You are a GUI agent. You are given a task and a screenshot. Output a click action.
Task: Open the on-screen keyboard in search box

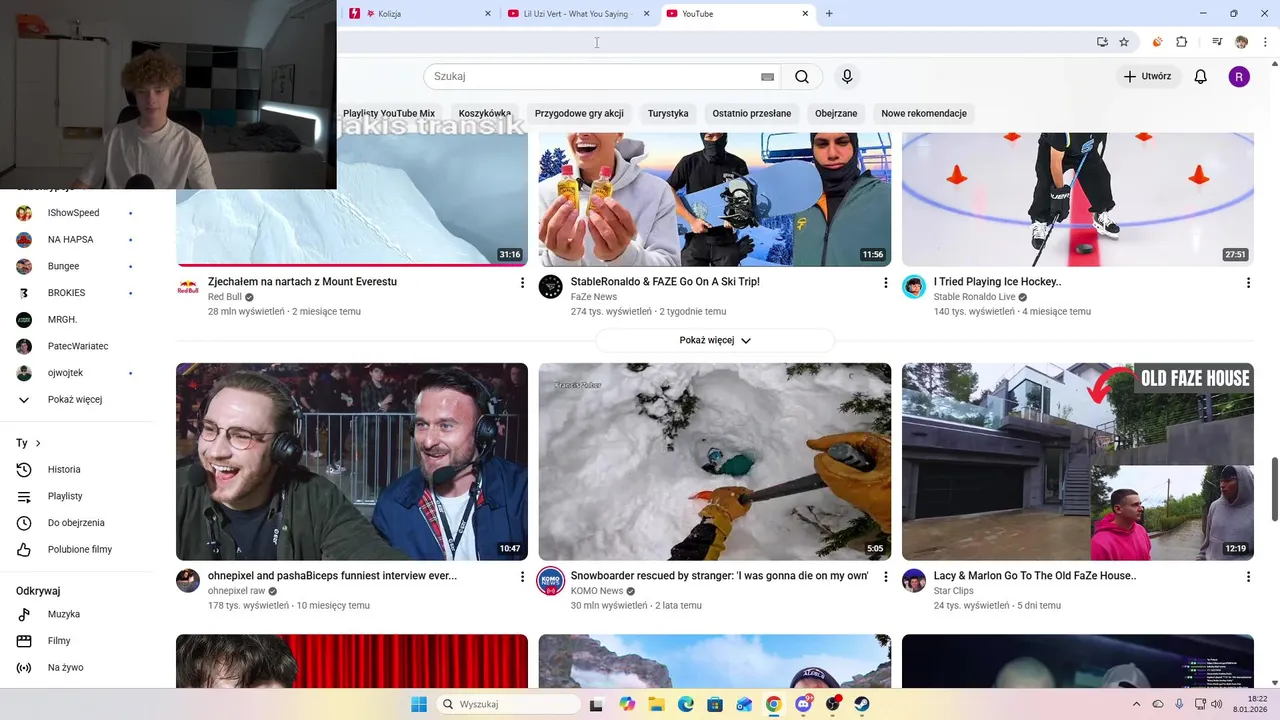click(767, 77)
